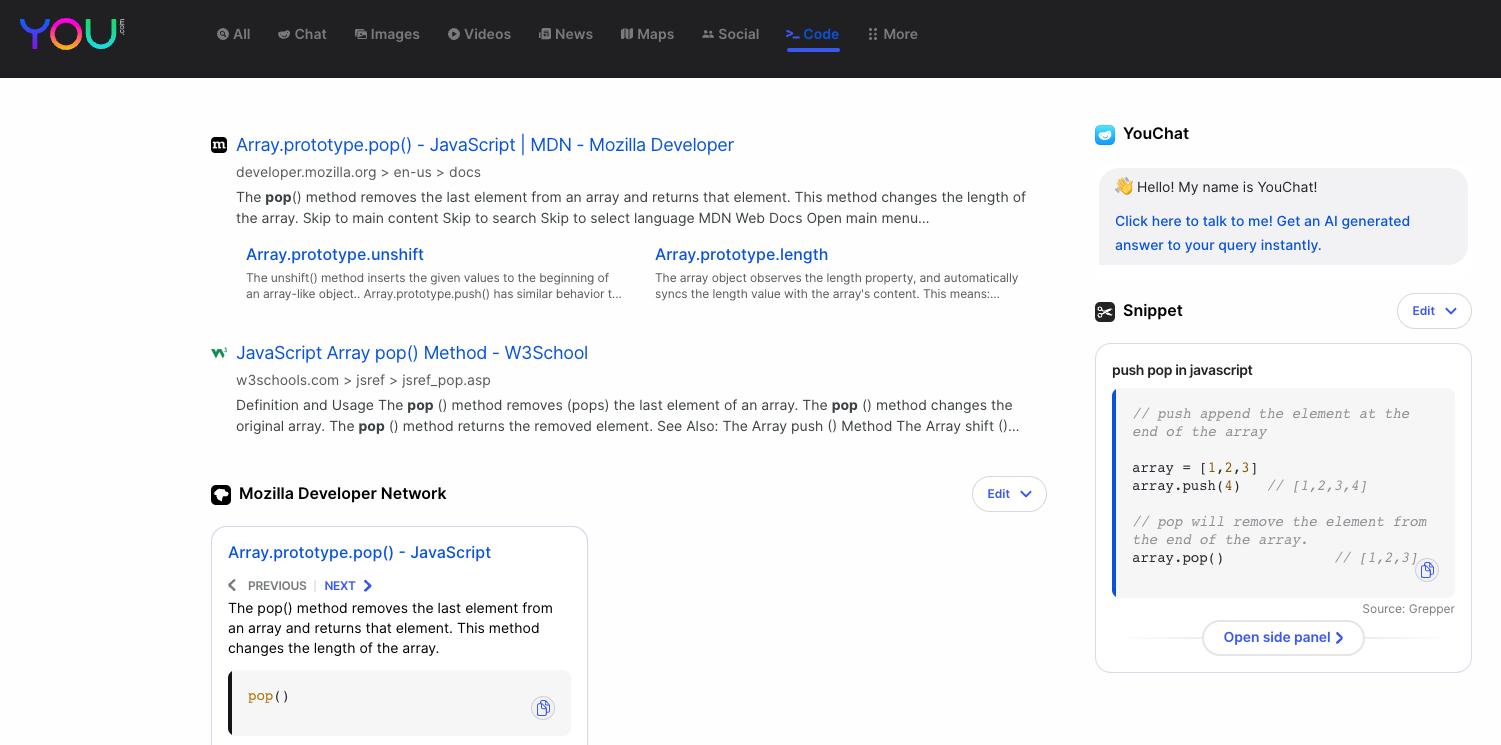The height and width of the screenshot is (745, 1501).
Task: Click the You.com logo
Action: click(x=72, y=33)
